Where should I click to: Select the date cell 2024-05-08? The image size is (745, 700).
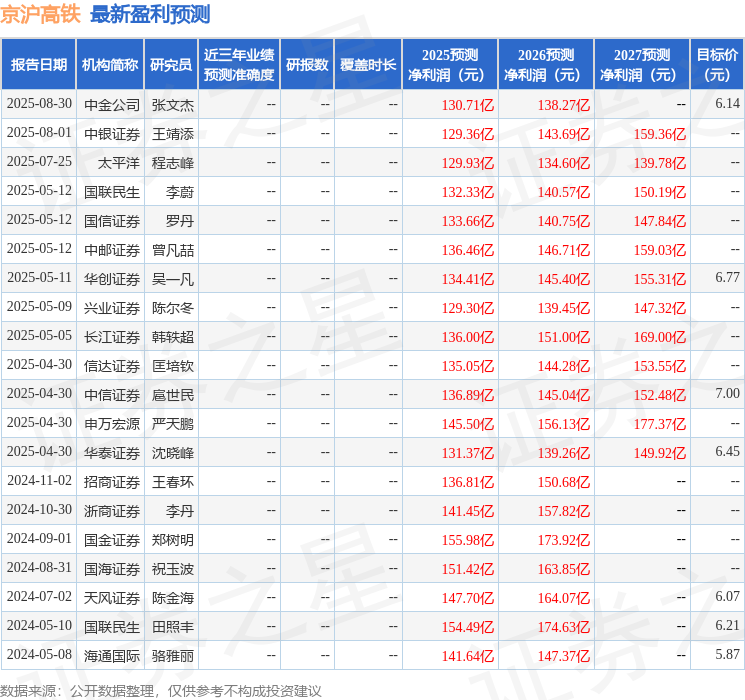[x=39, y=654]
